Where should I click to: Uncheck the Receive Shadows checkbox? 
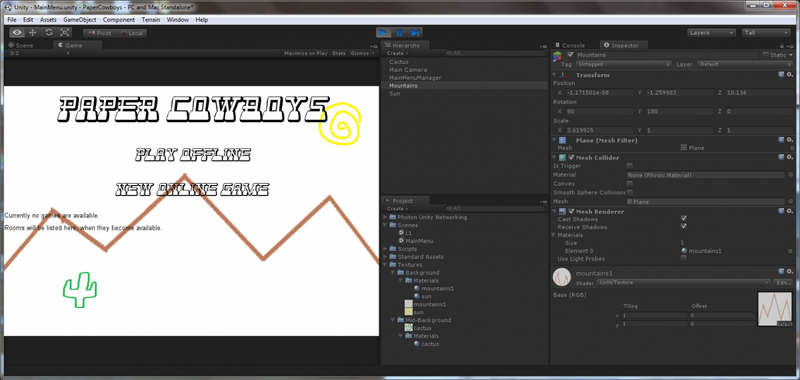point(684,226)
